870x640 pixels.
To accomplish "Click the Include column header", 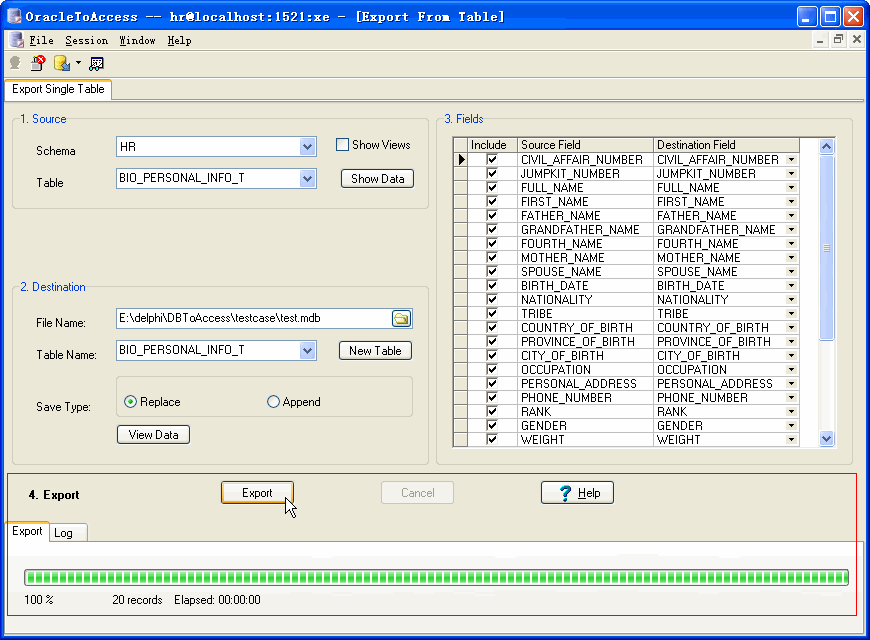I will [492, 145].
